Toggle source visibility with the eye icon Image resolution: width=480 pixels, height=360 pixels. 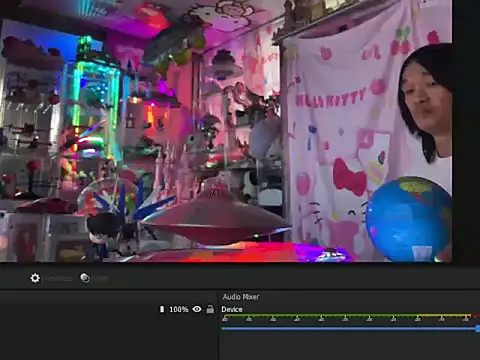197,309
